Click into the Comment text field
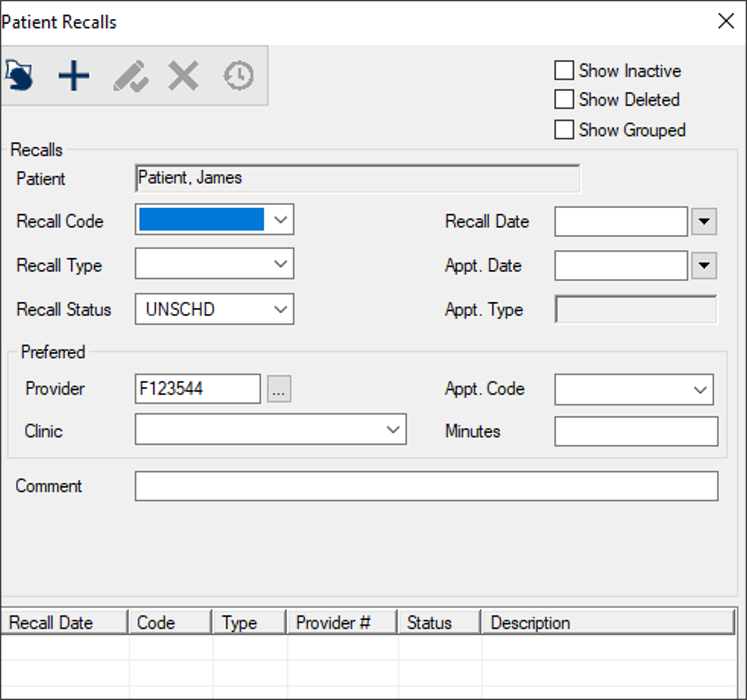Viewport: 747px width, 700px height. tap(426, 486)
